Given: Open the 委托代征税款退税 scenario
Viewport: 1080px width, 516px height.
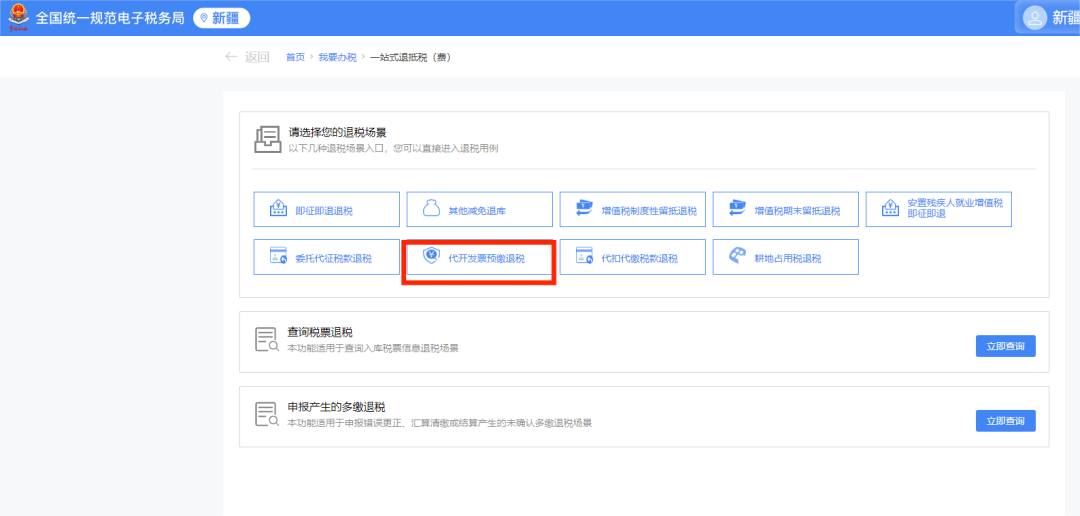Looking at the screenshot, I should [x=326, y=257].
